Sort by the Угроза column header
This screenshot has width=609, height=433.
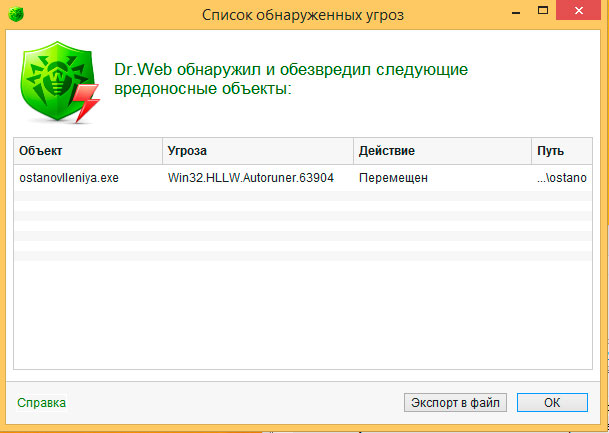pos(258,151)
